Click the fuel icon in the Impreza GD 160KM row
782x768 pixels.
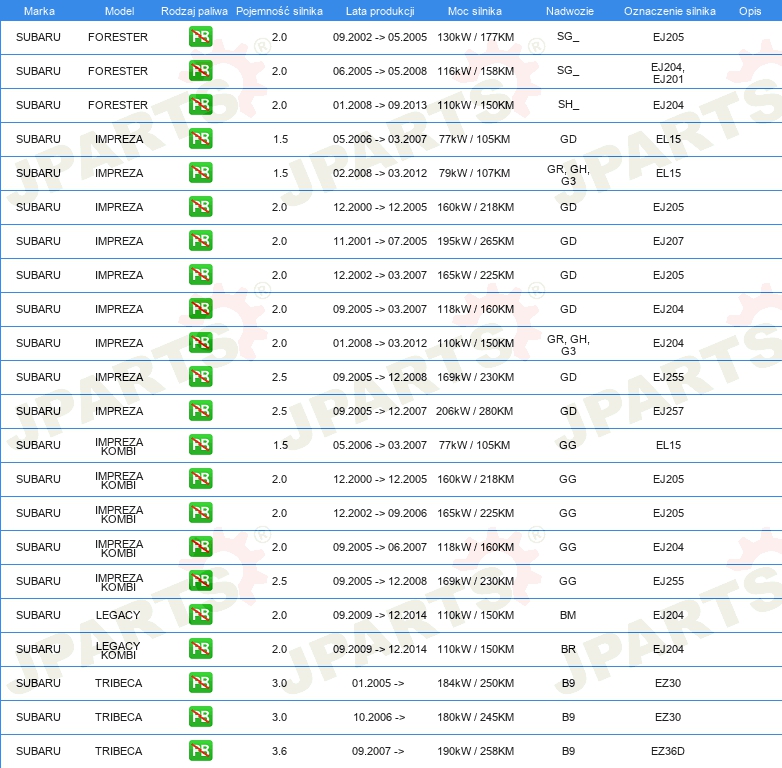point(200,309)
